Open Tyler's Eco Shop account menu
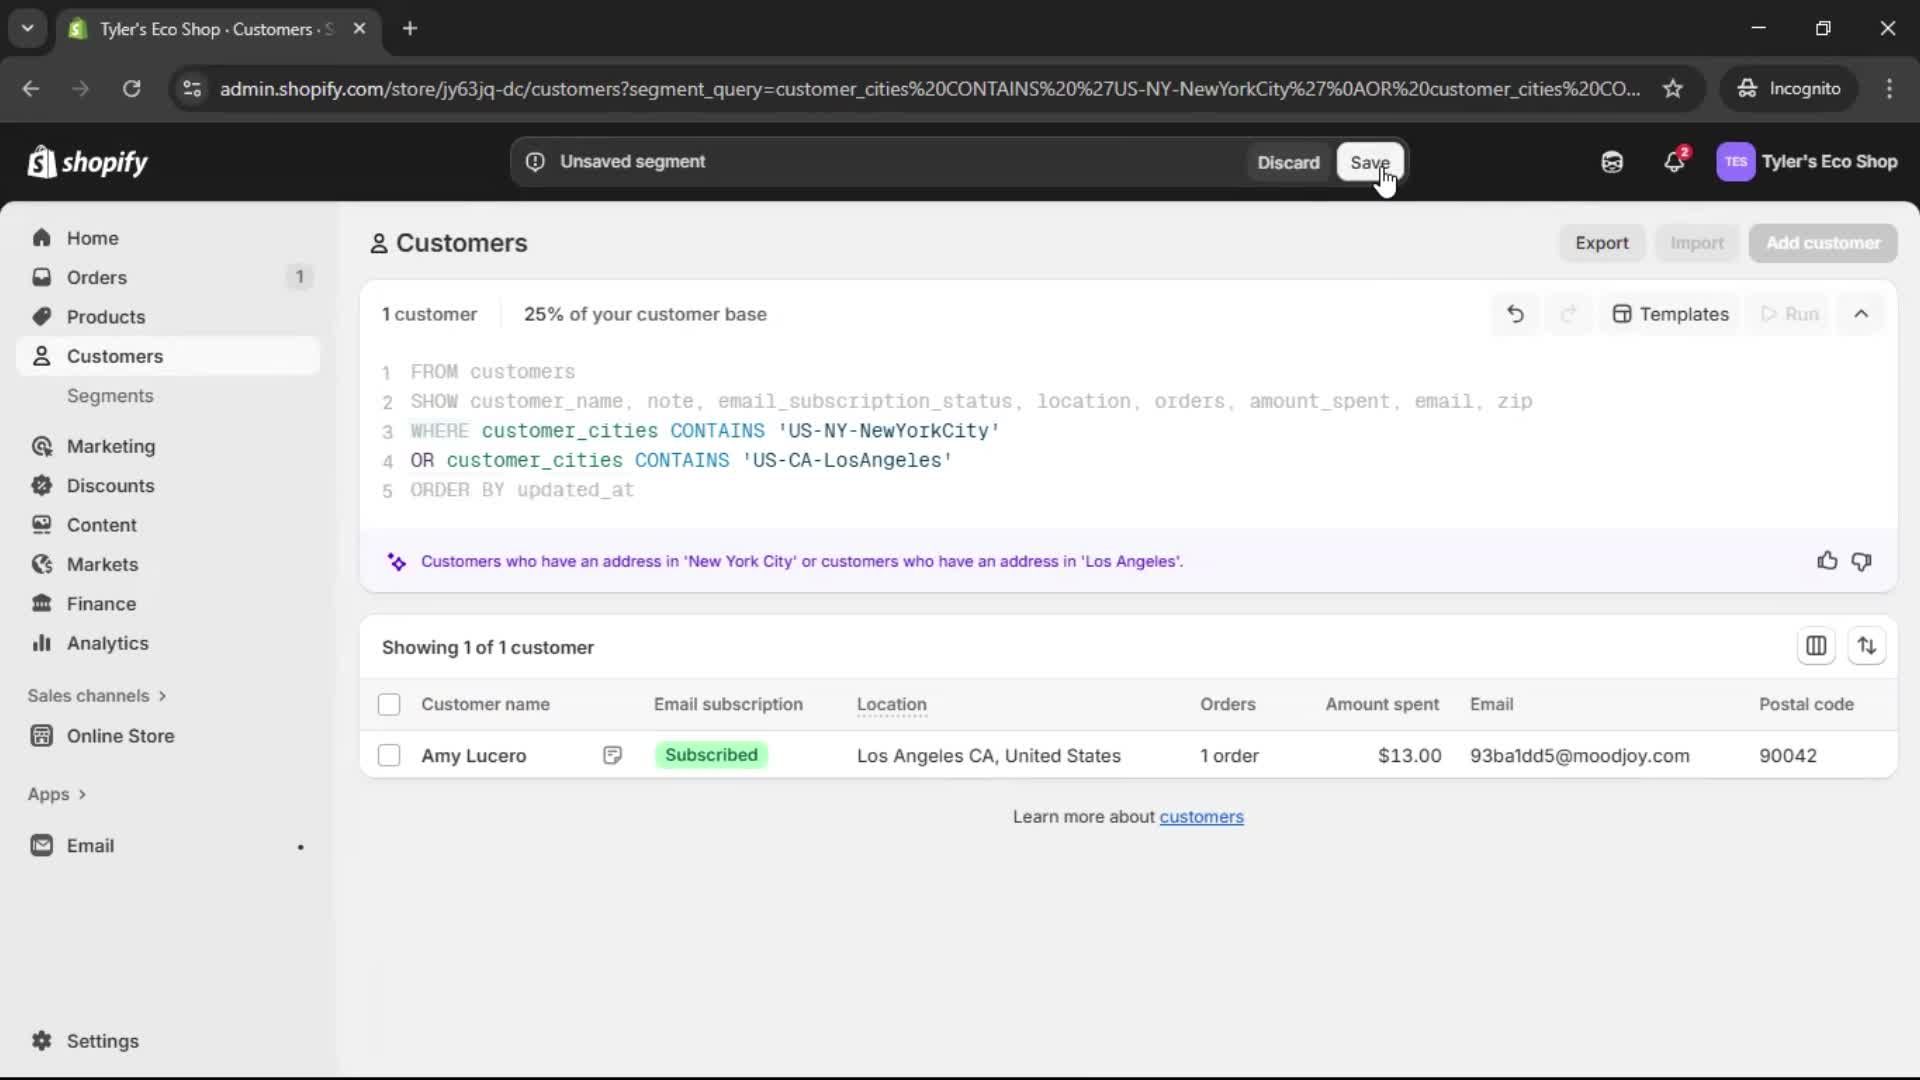1920x1080 pixels. tap(1807, 162)
